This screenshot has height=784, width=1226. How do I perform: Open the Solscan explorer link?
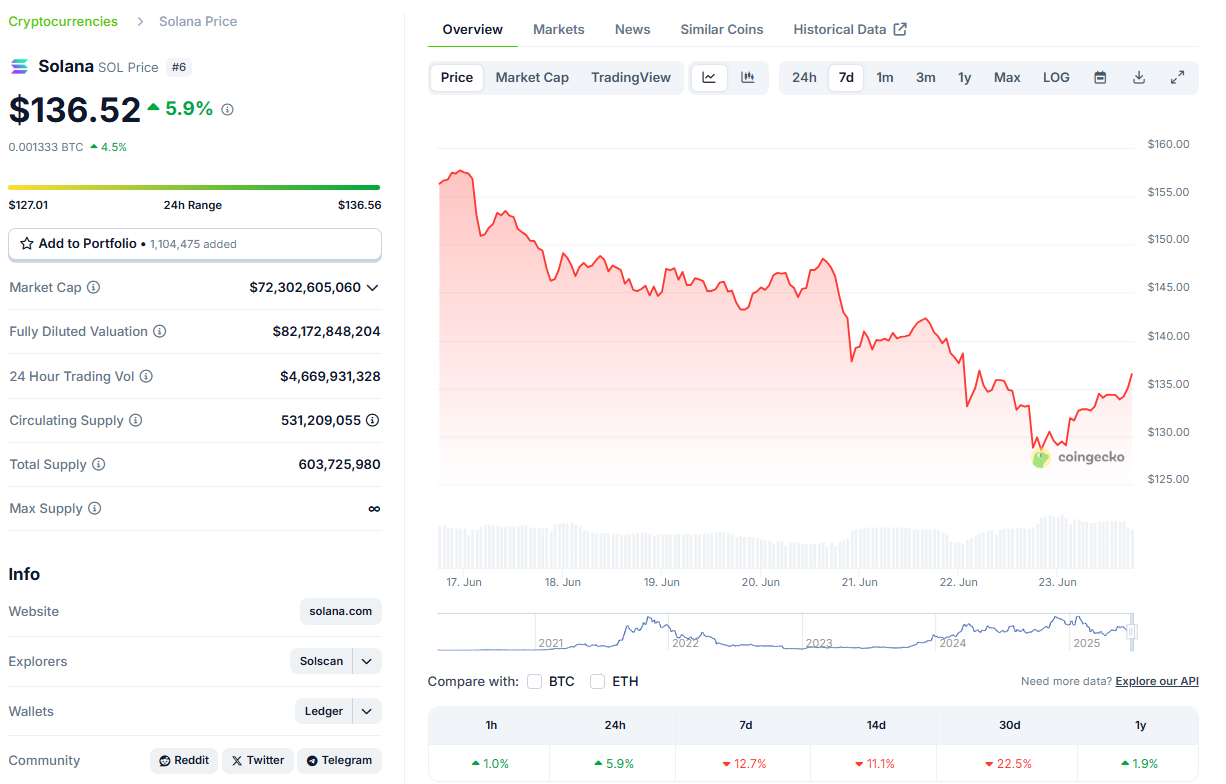(x=322, y=662)
